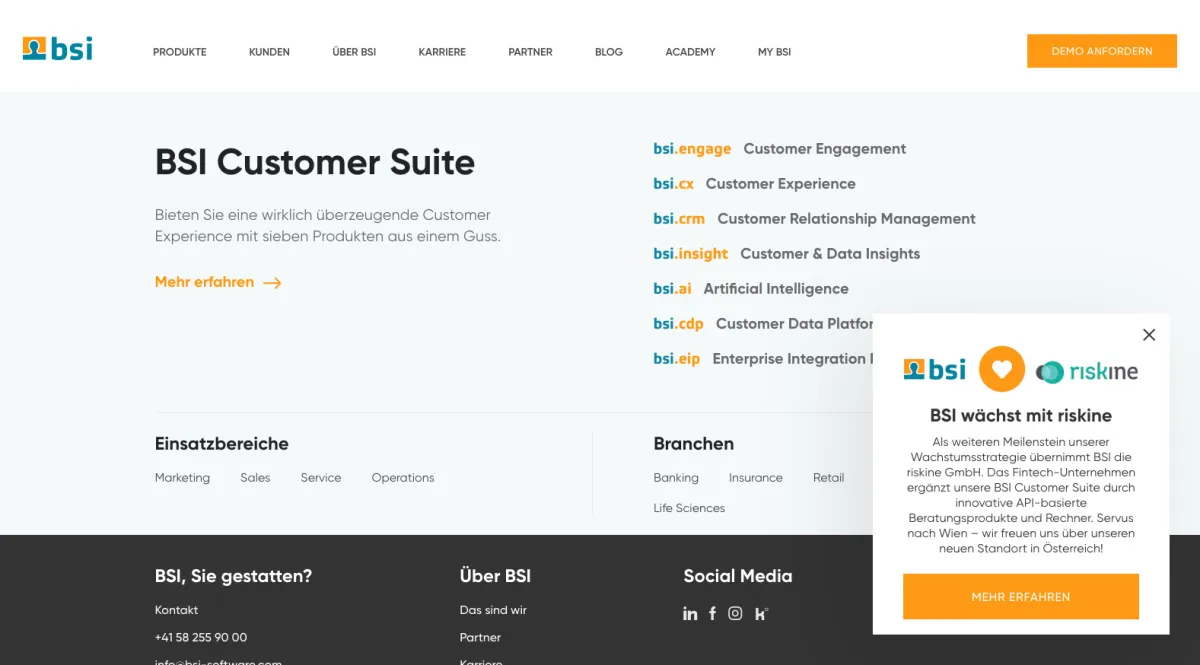Open the Produkte menu
This screenshot has height=665, width=1200.
pyautogui.click(x=180, y=52)
